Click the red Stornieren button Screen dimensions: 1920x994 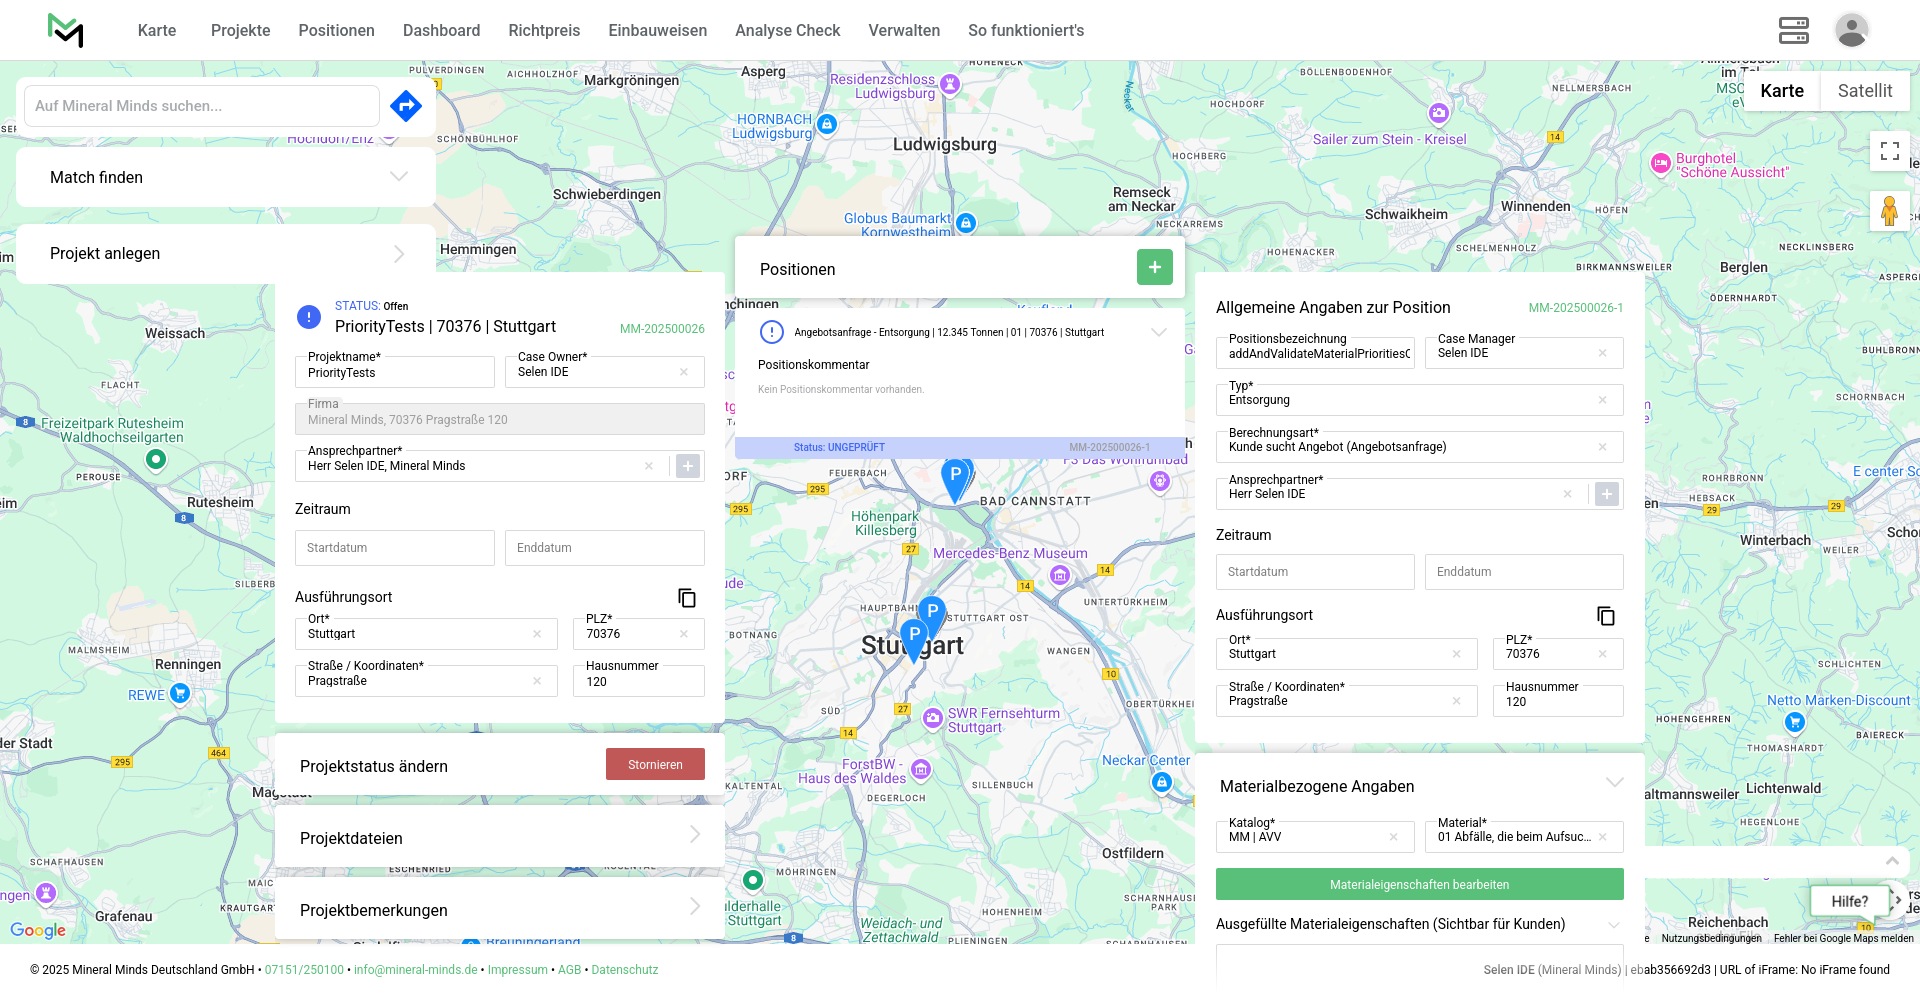(x=655, y=765)
